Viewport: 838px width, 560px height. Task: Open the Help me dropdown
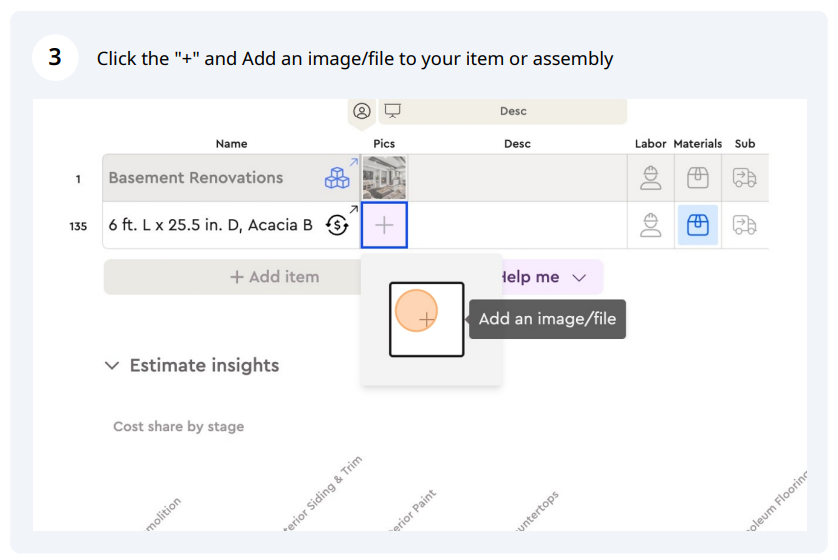(552, 277)
